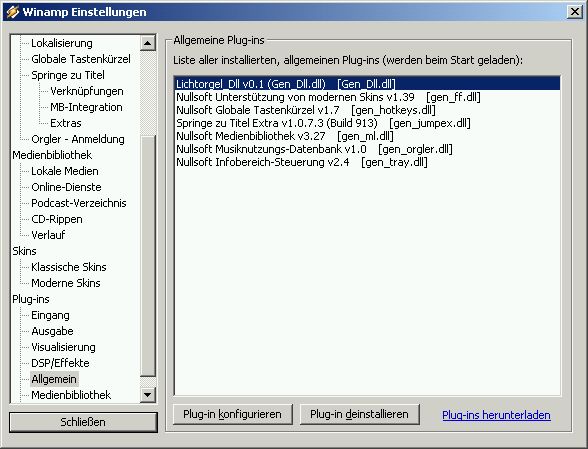Image resolution: width=588 pixels, height=449 pixels.
Task: Open Visualisierung plug-ins page
Action: click(63, 347)
